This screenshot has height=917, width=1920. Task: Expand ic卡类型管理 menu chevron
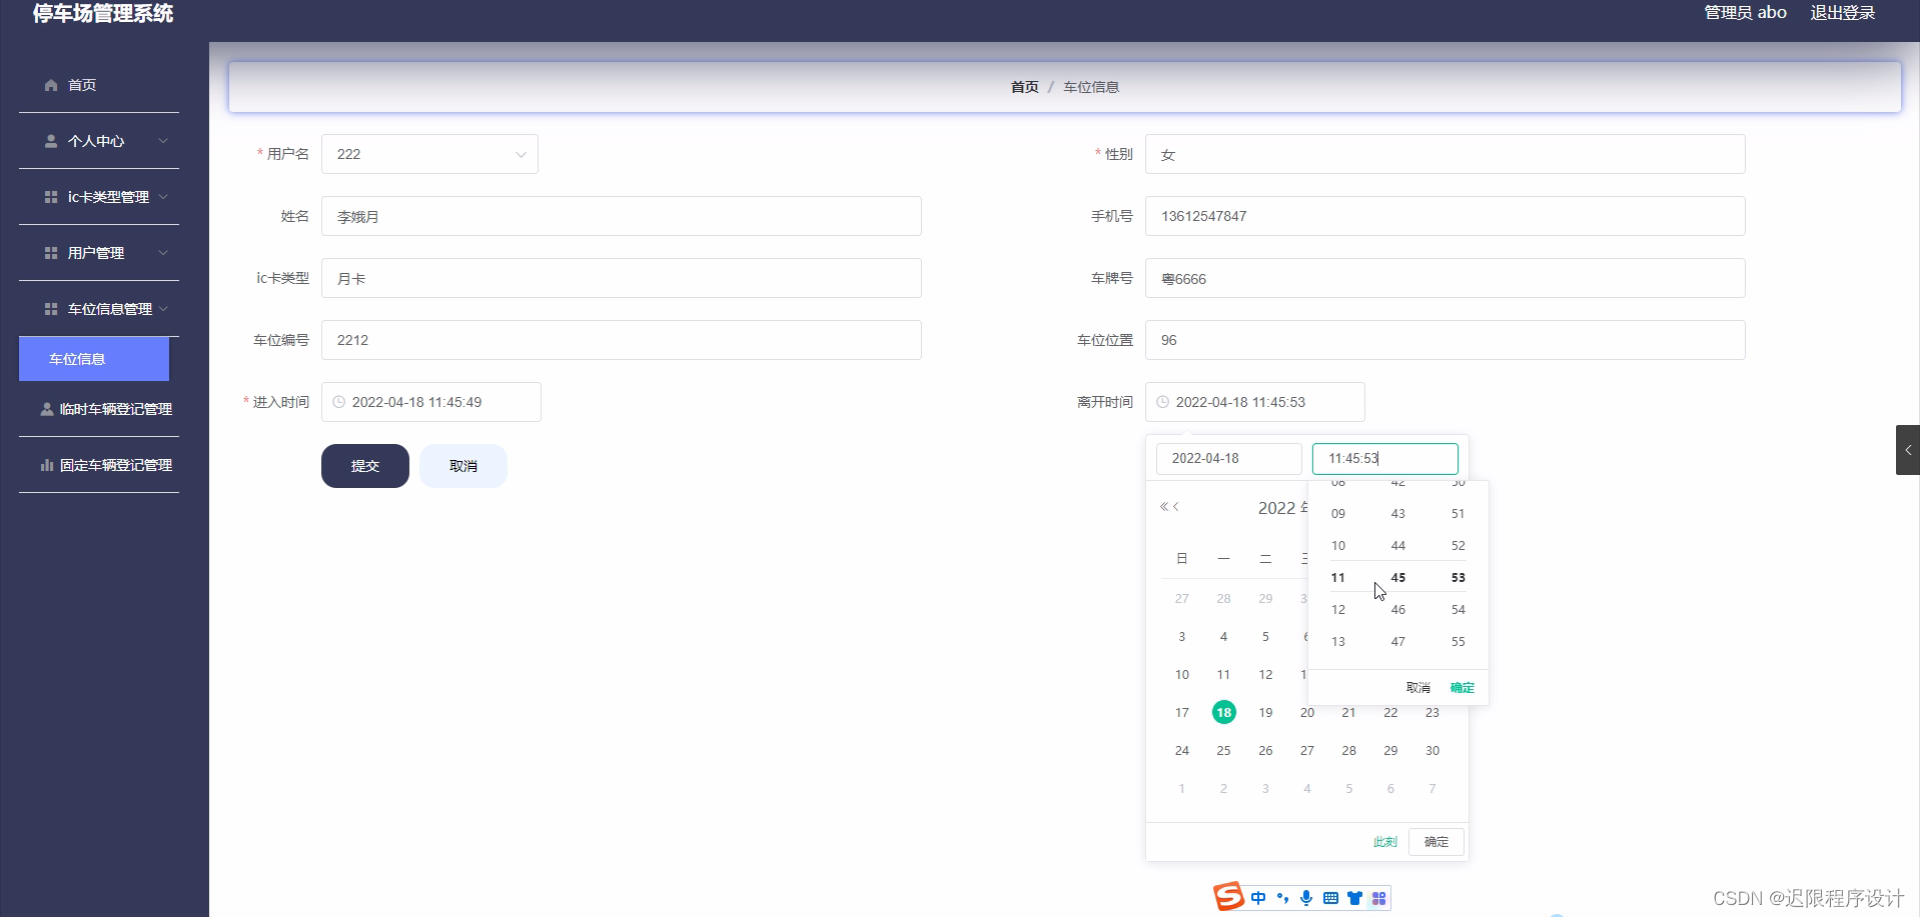point(163,197)
